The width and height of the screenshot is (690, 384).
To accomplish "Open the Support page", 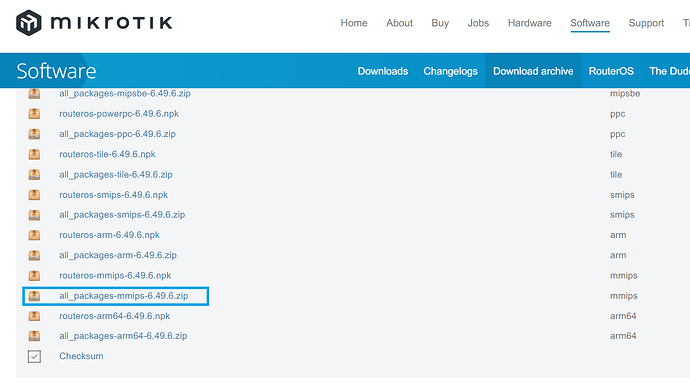I will [x=646, y=23].
